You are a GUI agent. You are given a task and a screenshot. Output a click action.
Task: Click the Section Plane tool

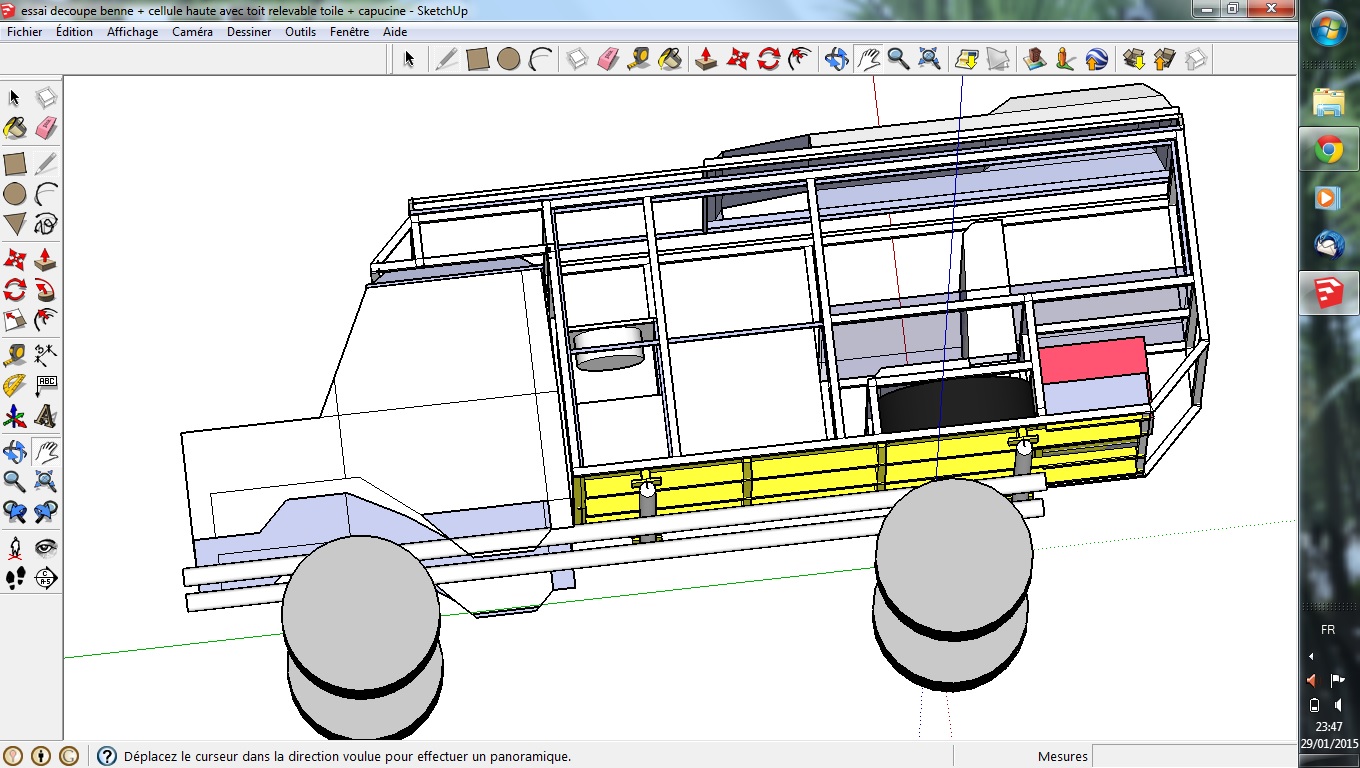[x=46, y=578]
